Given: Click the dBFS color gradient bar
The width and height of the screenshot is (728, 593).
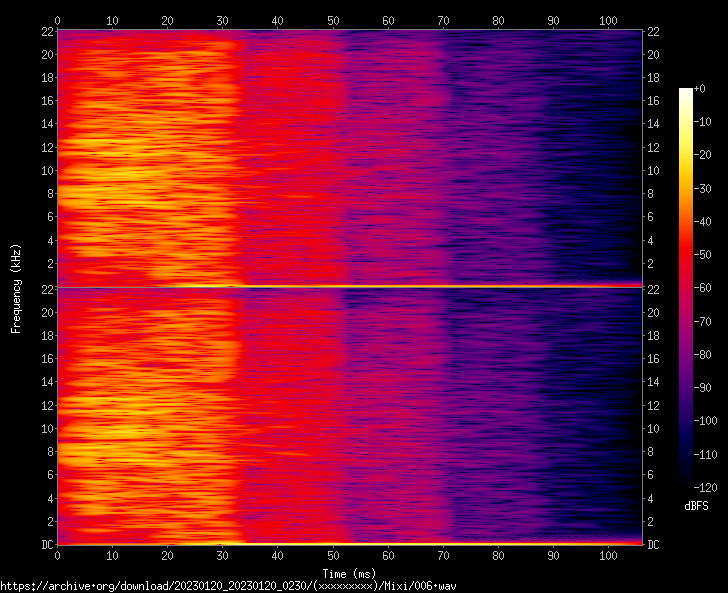Looking at the screenshot, I should [685, 288].
